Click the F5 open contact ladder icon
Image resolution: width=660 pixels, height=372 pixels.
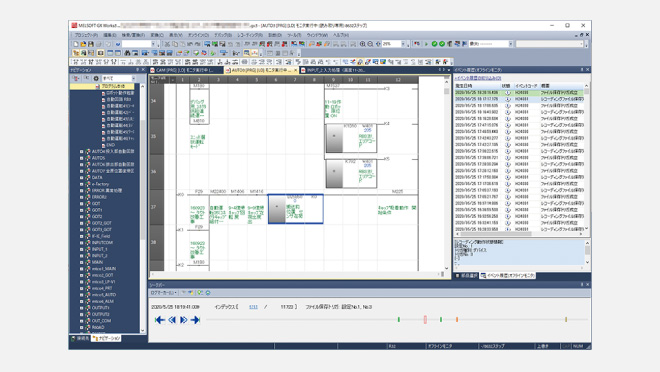(x=76, y=62)
